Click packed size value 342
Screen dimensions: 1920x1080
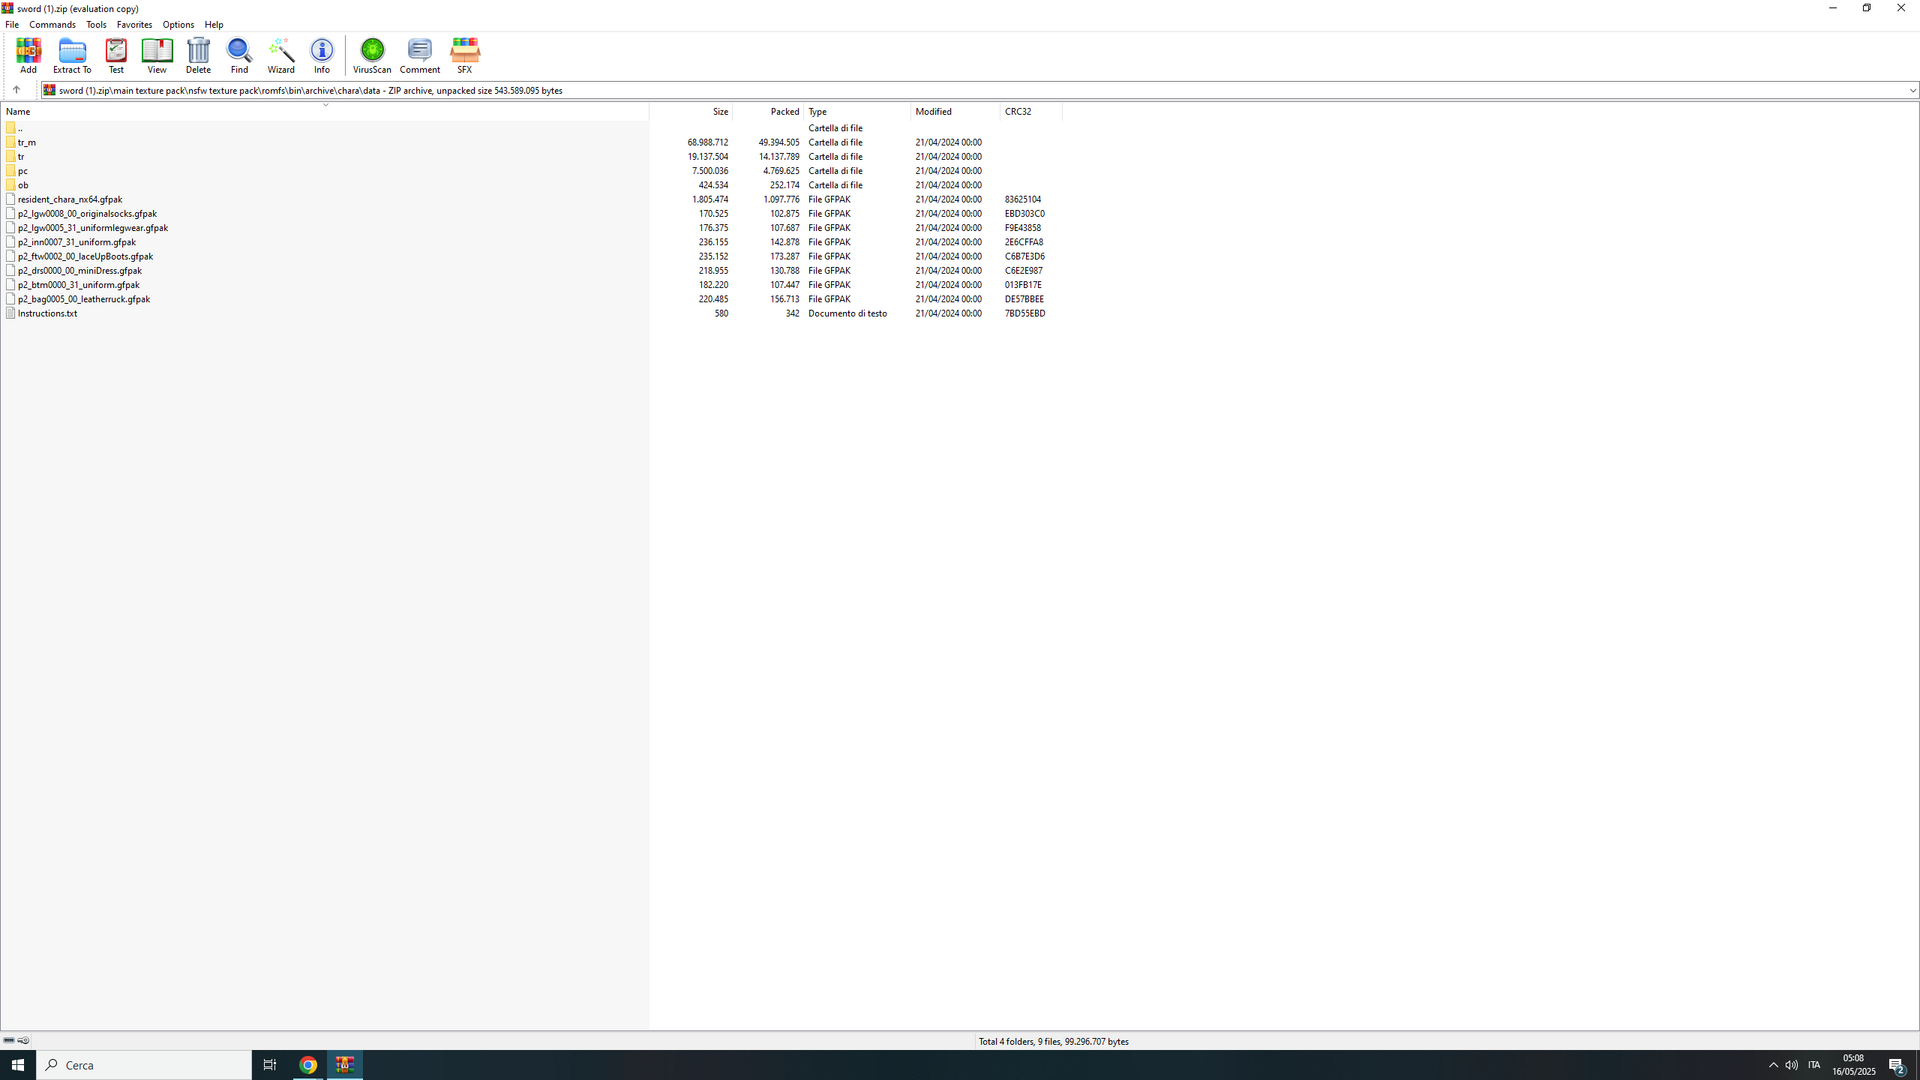792,313
